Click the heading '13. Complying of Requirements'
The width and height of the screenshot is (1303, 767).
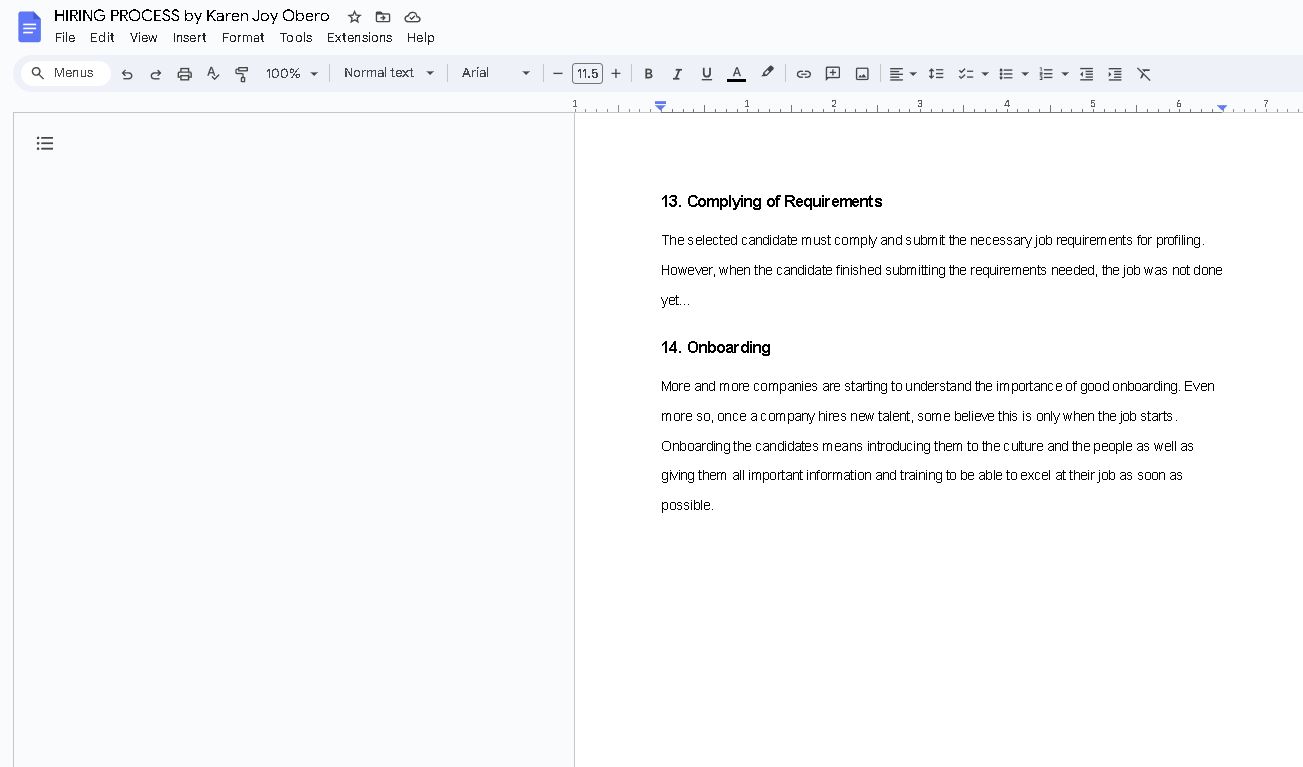[x=771, y=202]
